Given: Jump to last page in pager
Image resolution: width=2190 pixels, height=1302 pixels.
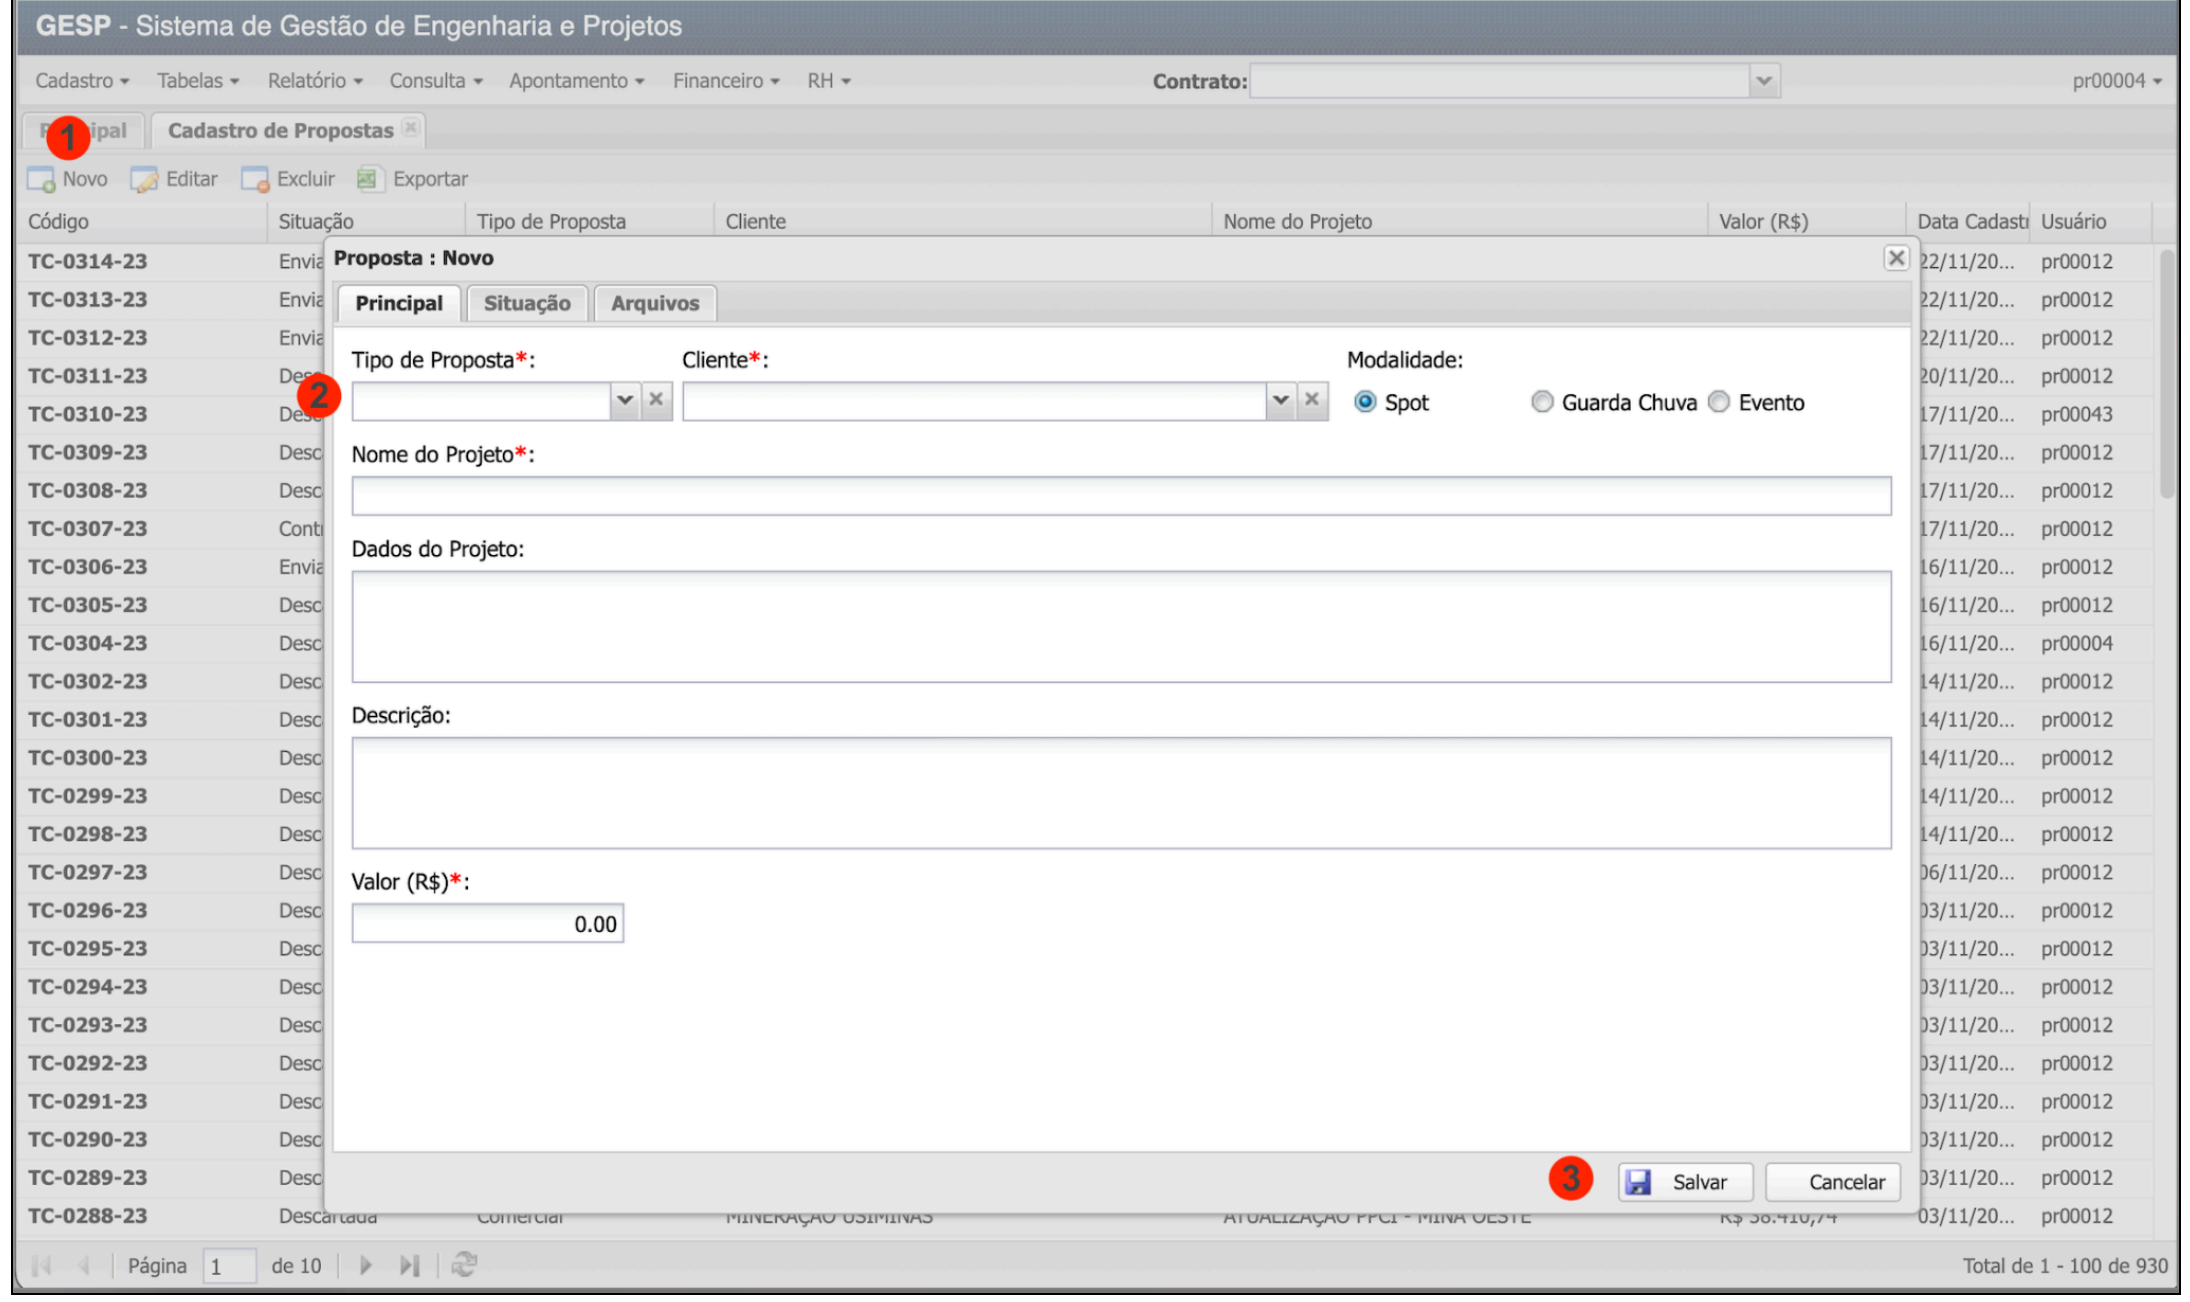Looking at the screenshot, I should pyautogui.click(x=409, y=1265).
